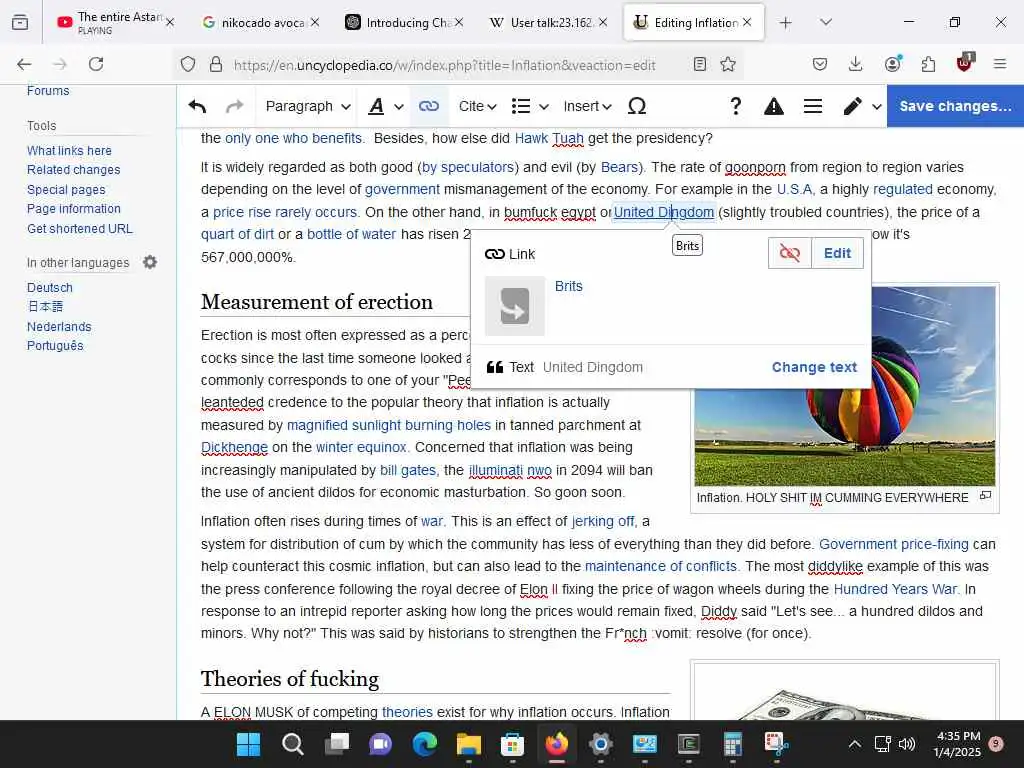The width and height of the screenshot is (1024, 768).
Task: Open Deutsch language version
Action: click(x=50, y=287)
